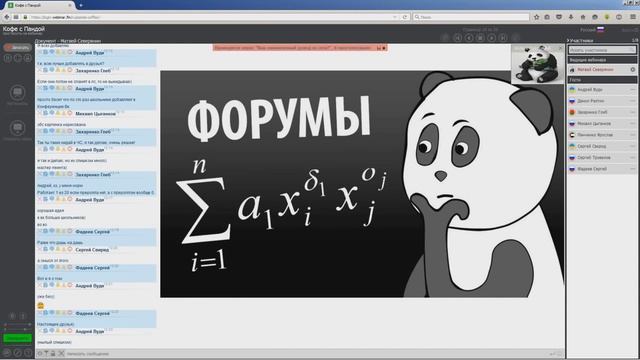Click the Гости section header

pyautogui.click(x=602, y=80)
